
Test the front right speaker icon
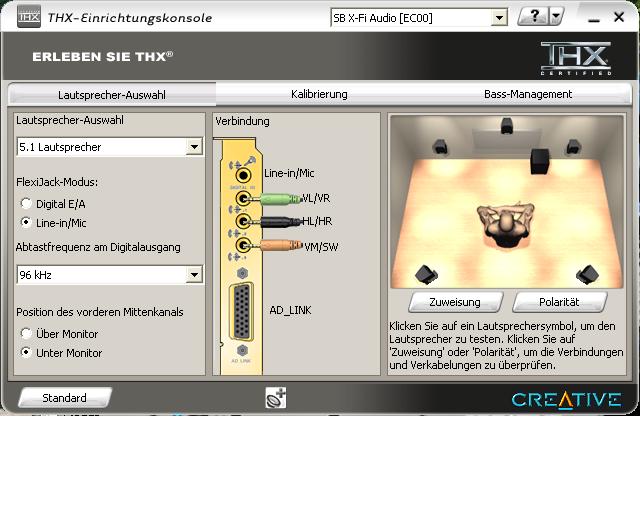click(573, 147)
